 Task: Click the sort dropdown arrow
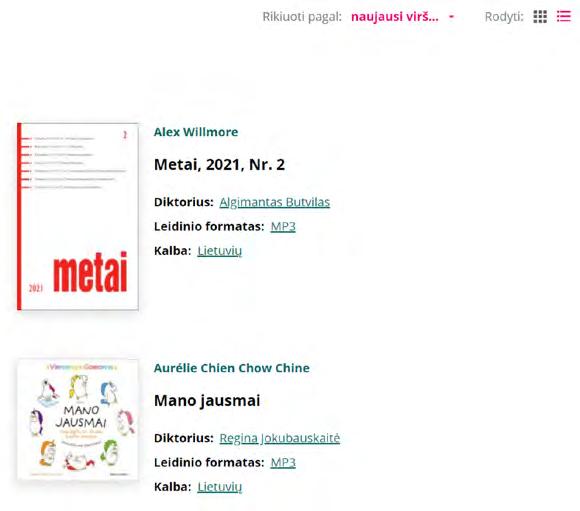[x=451, y=17]
